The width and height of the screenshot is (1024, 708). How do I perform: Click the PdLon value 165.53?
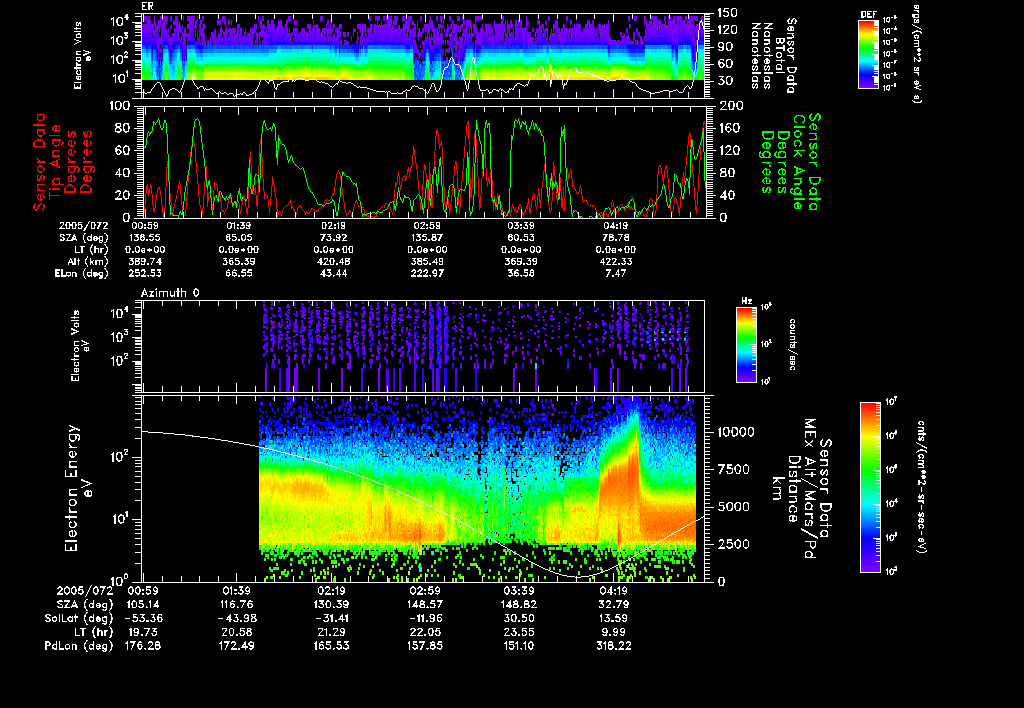click(331, 645)
